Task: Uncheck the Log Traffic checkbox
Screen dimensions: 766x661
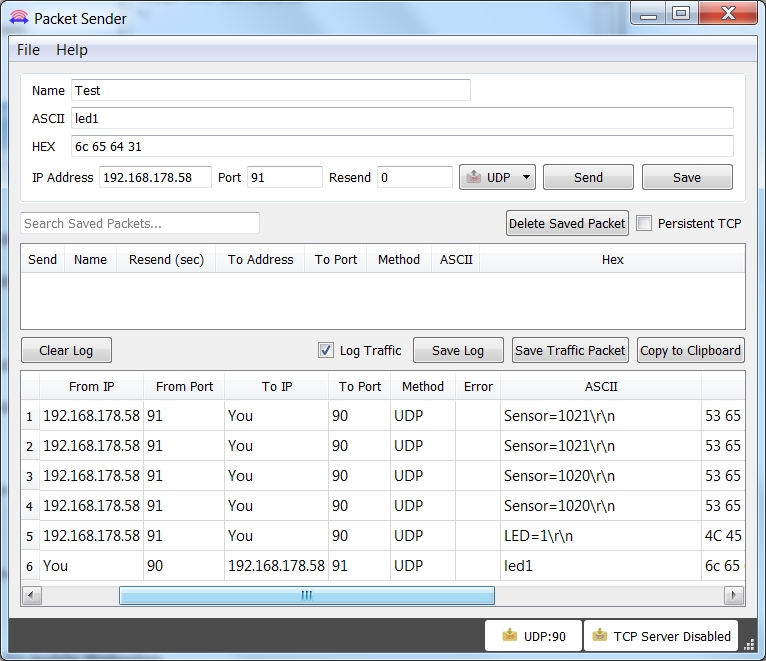Action: pyautogui.click(x=325, y=350)
